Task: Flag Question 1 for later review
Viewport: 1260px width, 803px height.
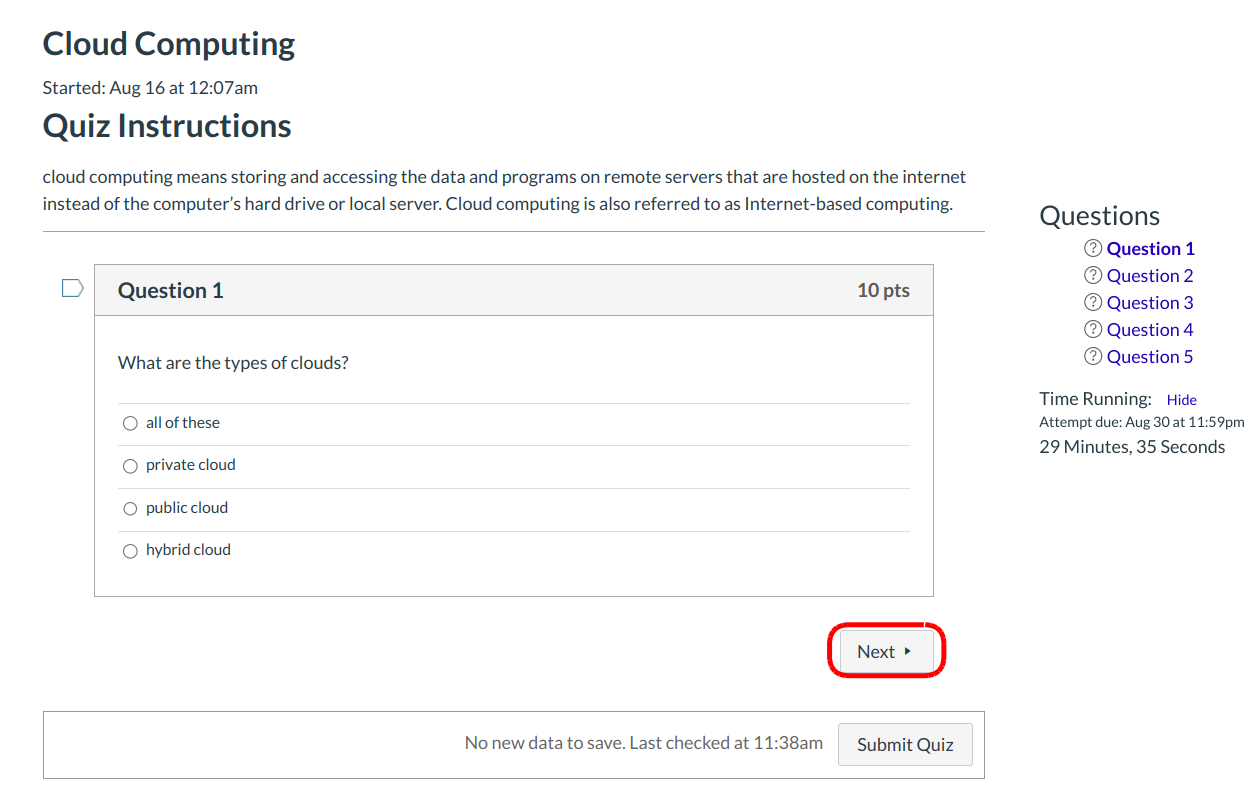Action: 72,289
